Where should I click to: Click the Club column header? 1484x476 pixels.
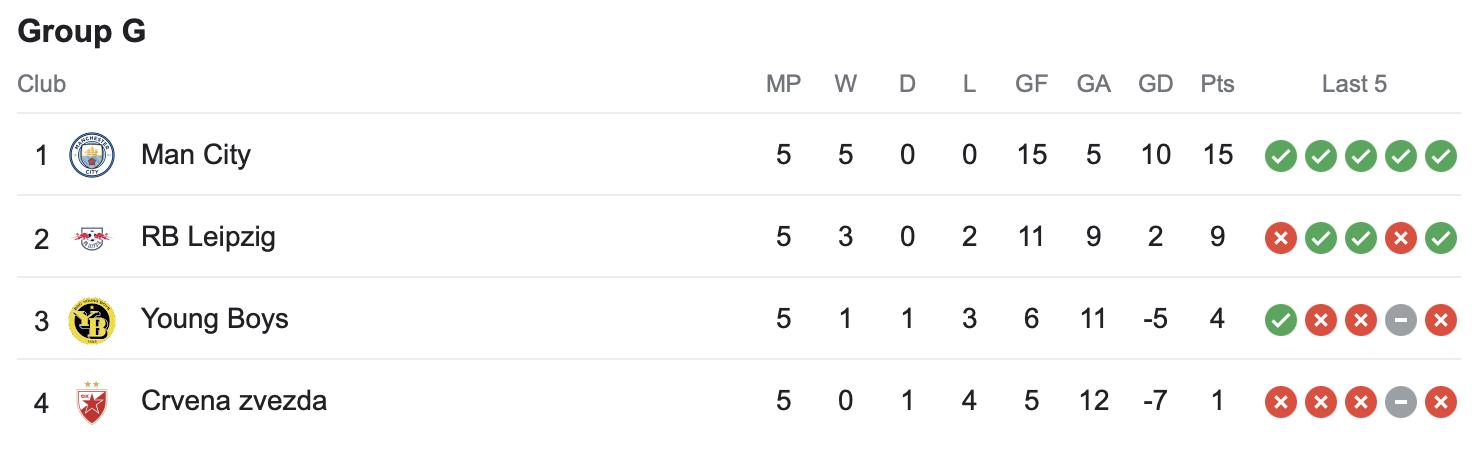click(42, 84)
